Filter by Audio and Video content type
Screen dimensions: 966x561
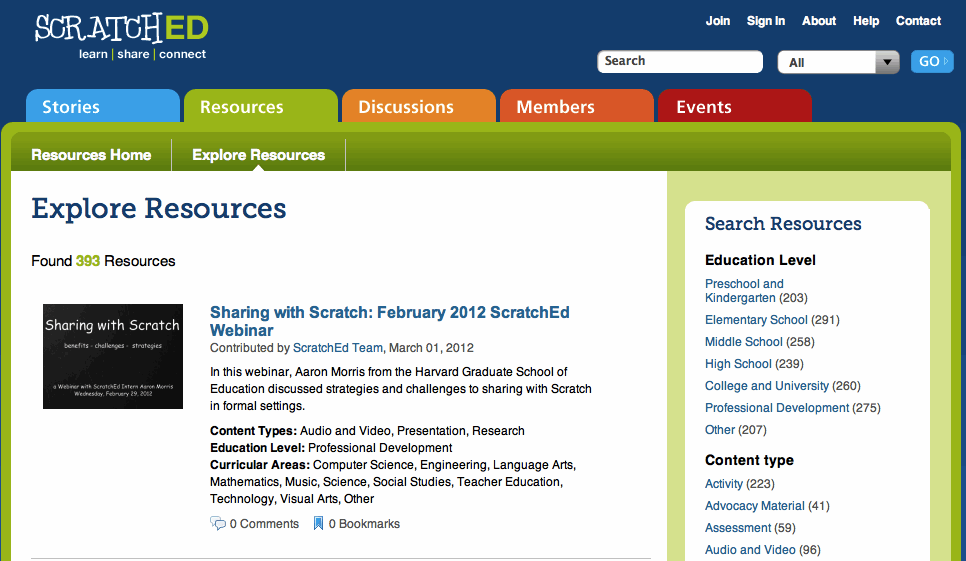pyautogui.click(x=750, y=550)
